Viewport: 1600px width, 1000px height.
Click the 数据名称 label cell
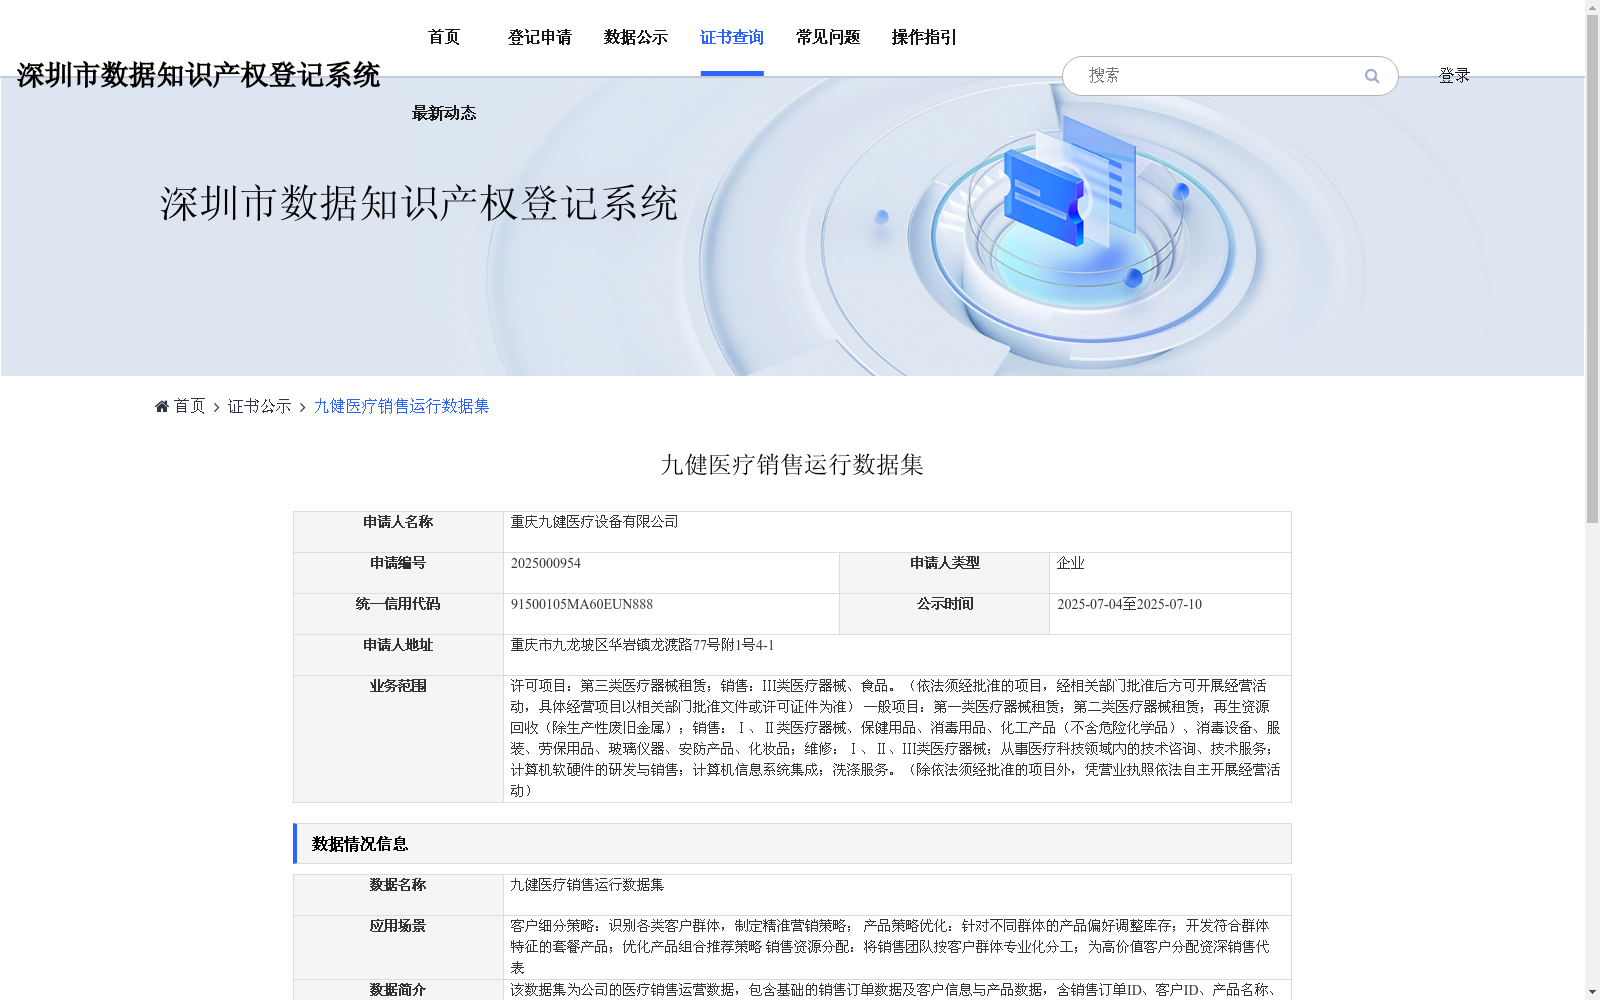(398, 895)
